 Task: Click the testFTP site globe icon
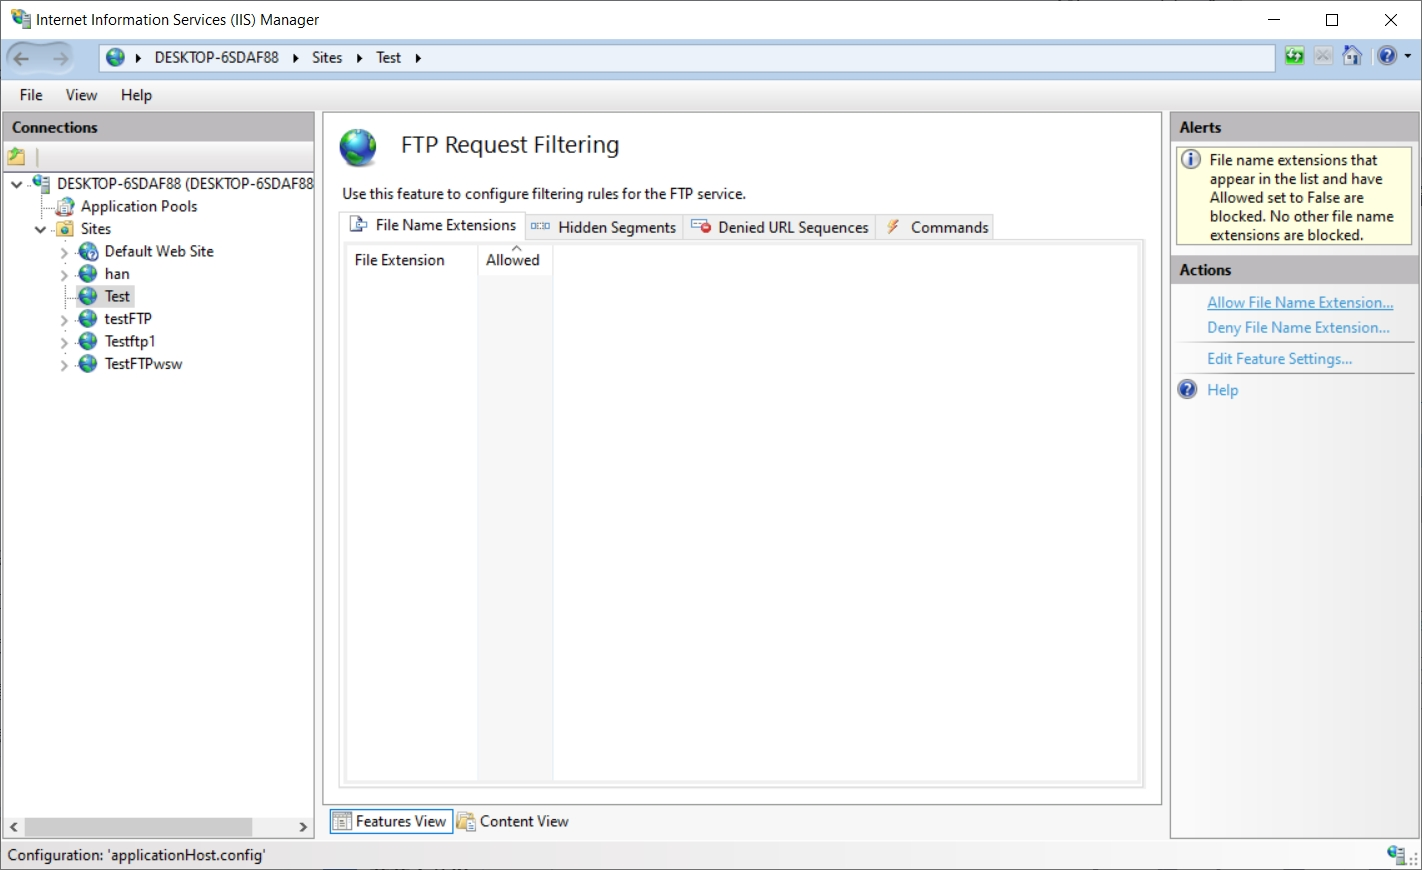tap(88, 319)
